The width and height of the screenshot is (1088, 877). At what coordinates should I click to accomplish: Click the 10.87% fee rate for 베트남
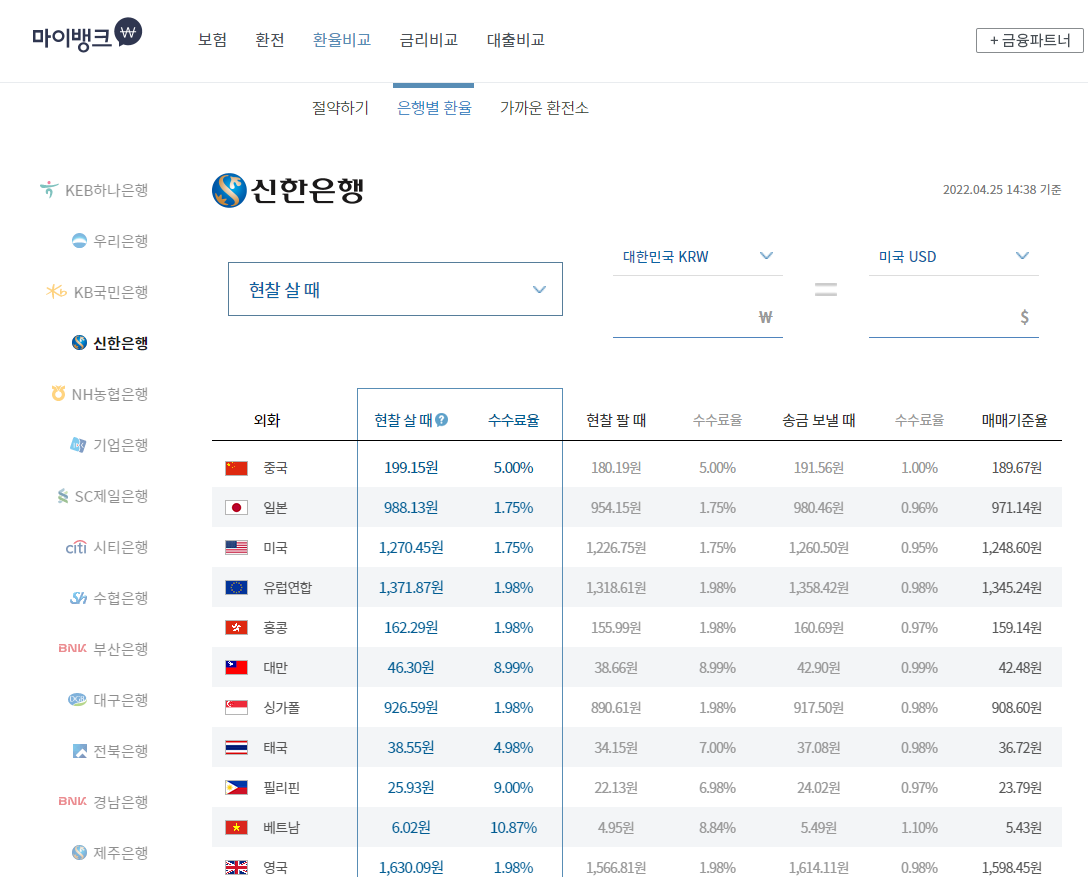[x=513, y=828]
